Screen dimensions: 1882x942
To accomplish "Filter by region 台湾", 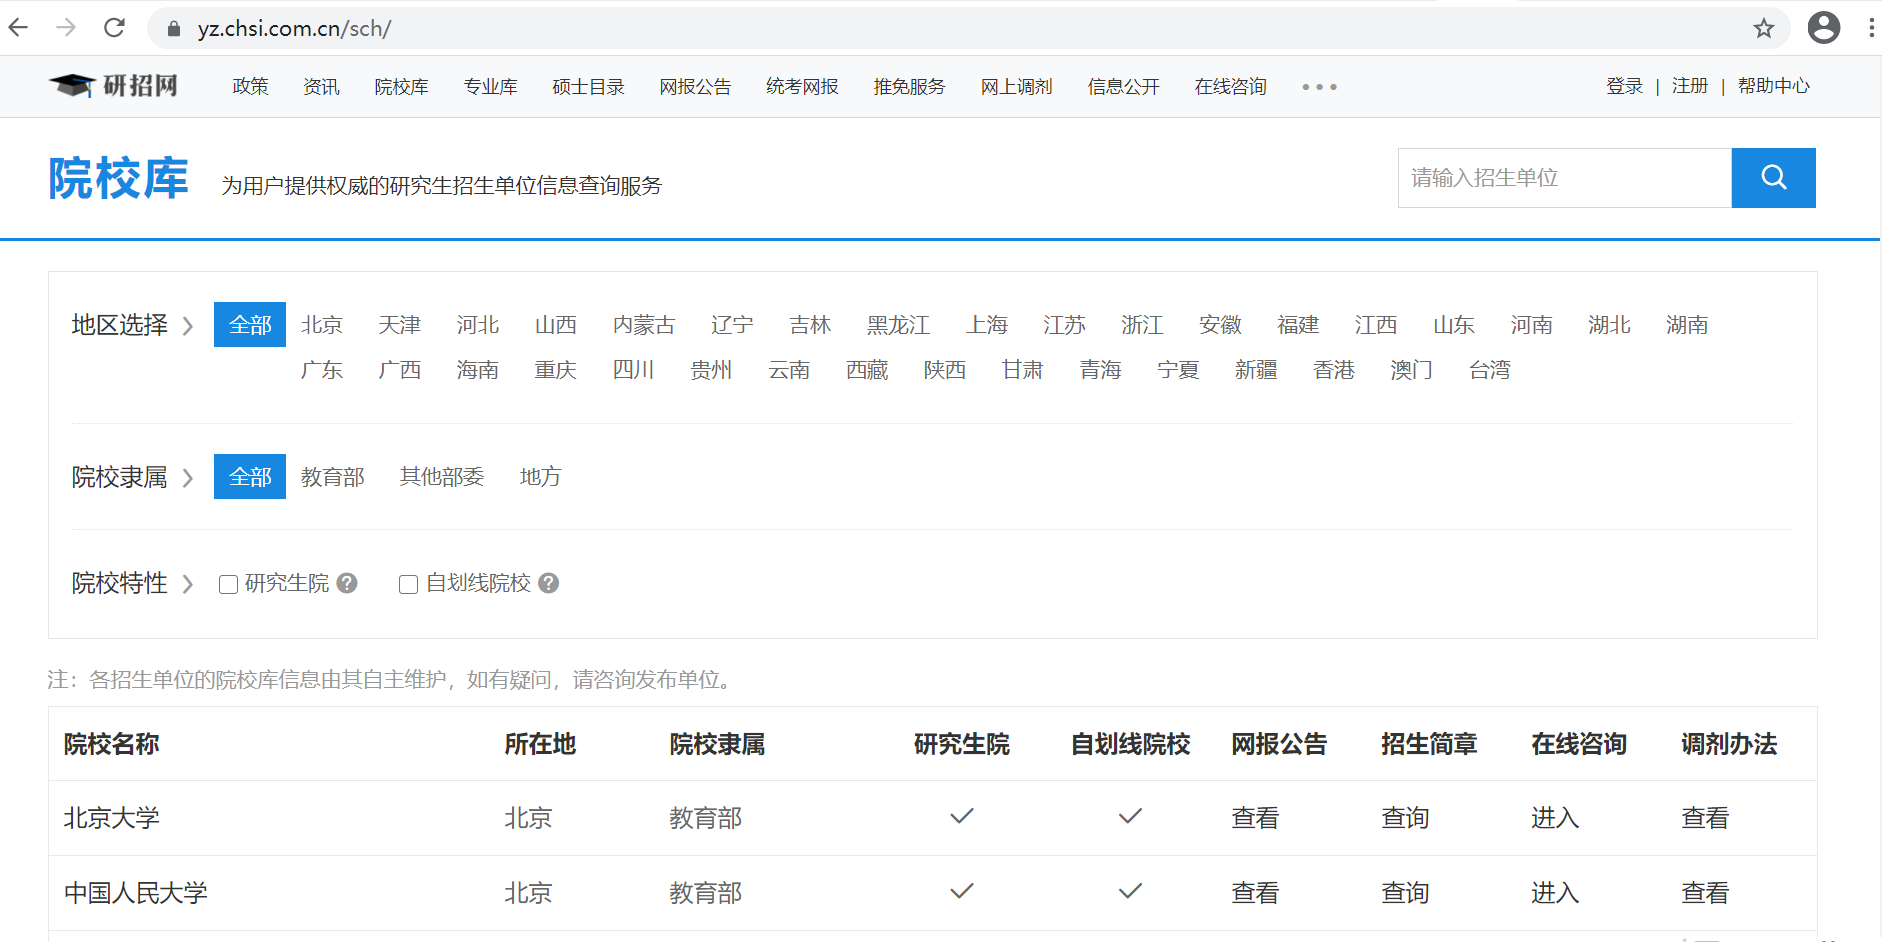I will (1489, 370).
